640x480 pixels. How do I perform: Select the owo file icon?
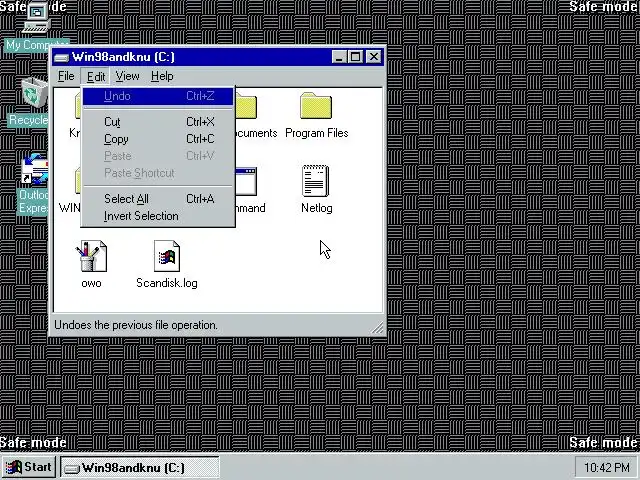[91, 256]
